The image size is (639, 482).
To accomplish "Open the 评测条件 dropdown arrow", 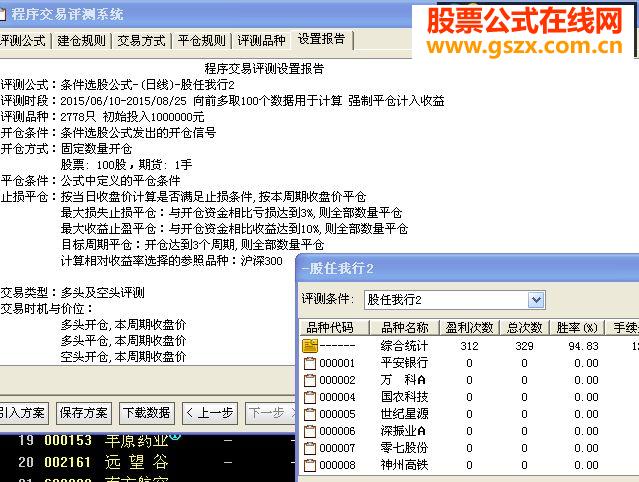I will (x=536, y=300).
